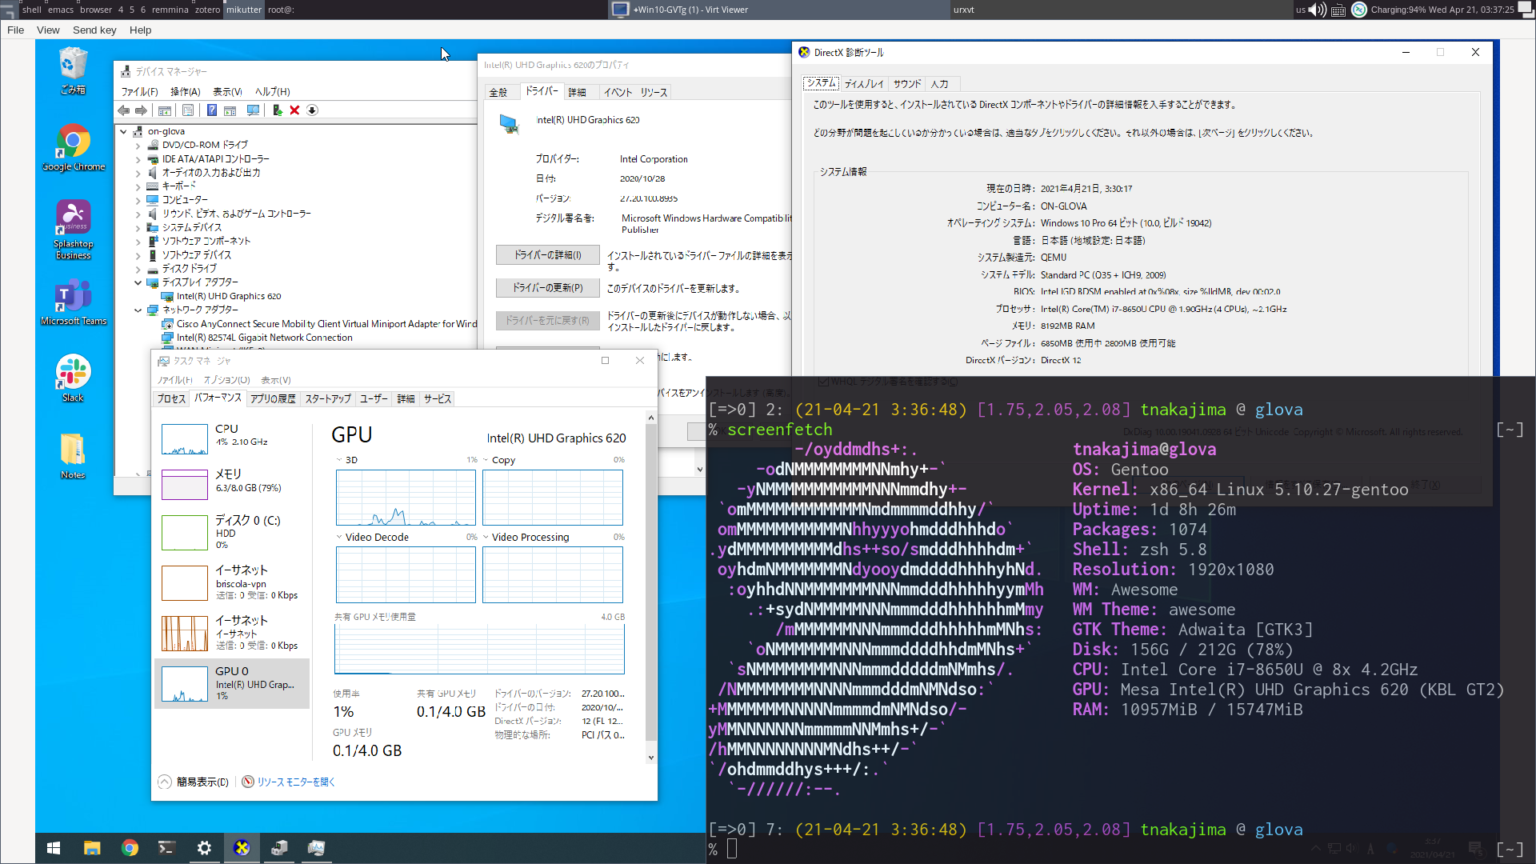Click the Back arrow in Device Manager toolbar
1536x864 pixels.
pos(123,110)
